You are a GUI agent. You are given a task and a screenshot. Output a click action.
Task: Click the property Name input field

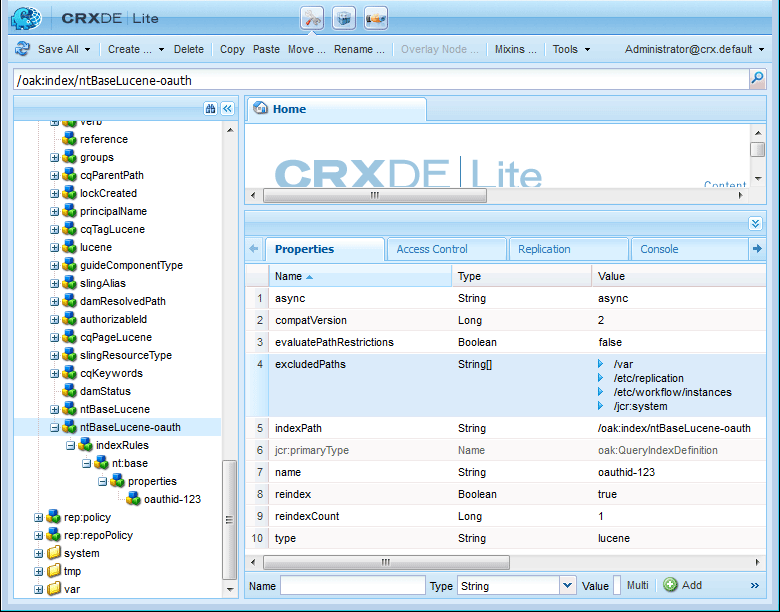pyautogui.click(x=353, y=586)
